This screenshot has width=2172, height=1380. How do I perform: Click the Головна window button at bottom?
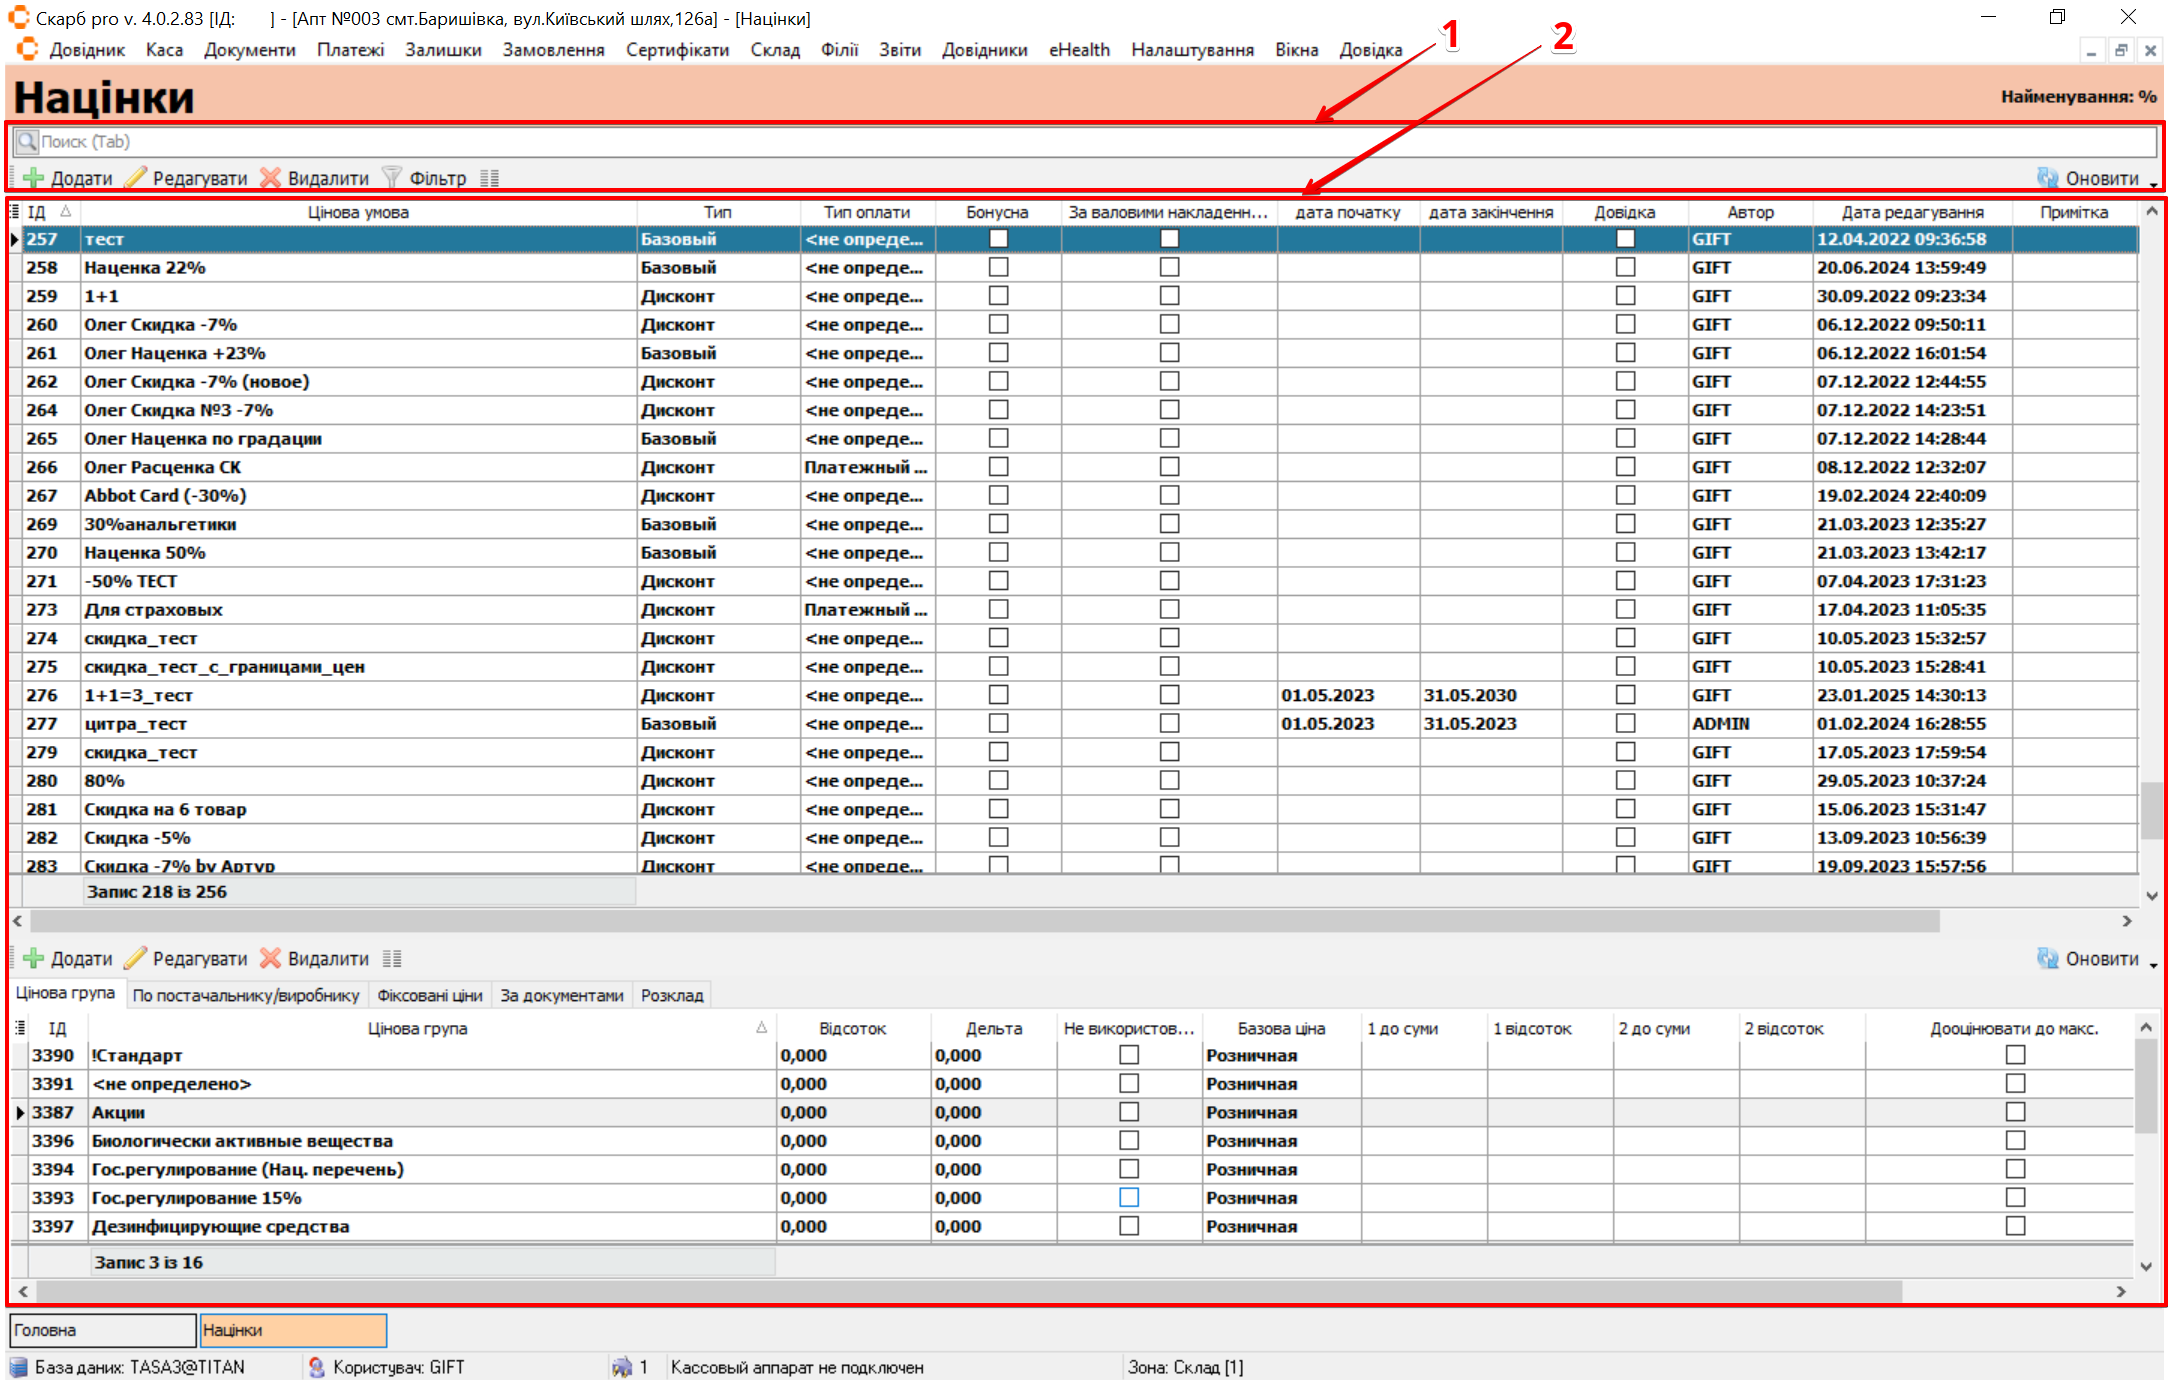[102, 1330]
